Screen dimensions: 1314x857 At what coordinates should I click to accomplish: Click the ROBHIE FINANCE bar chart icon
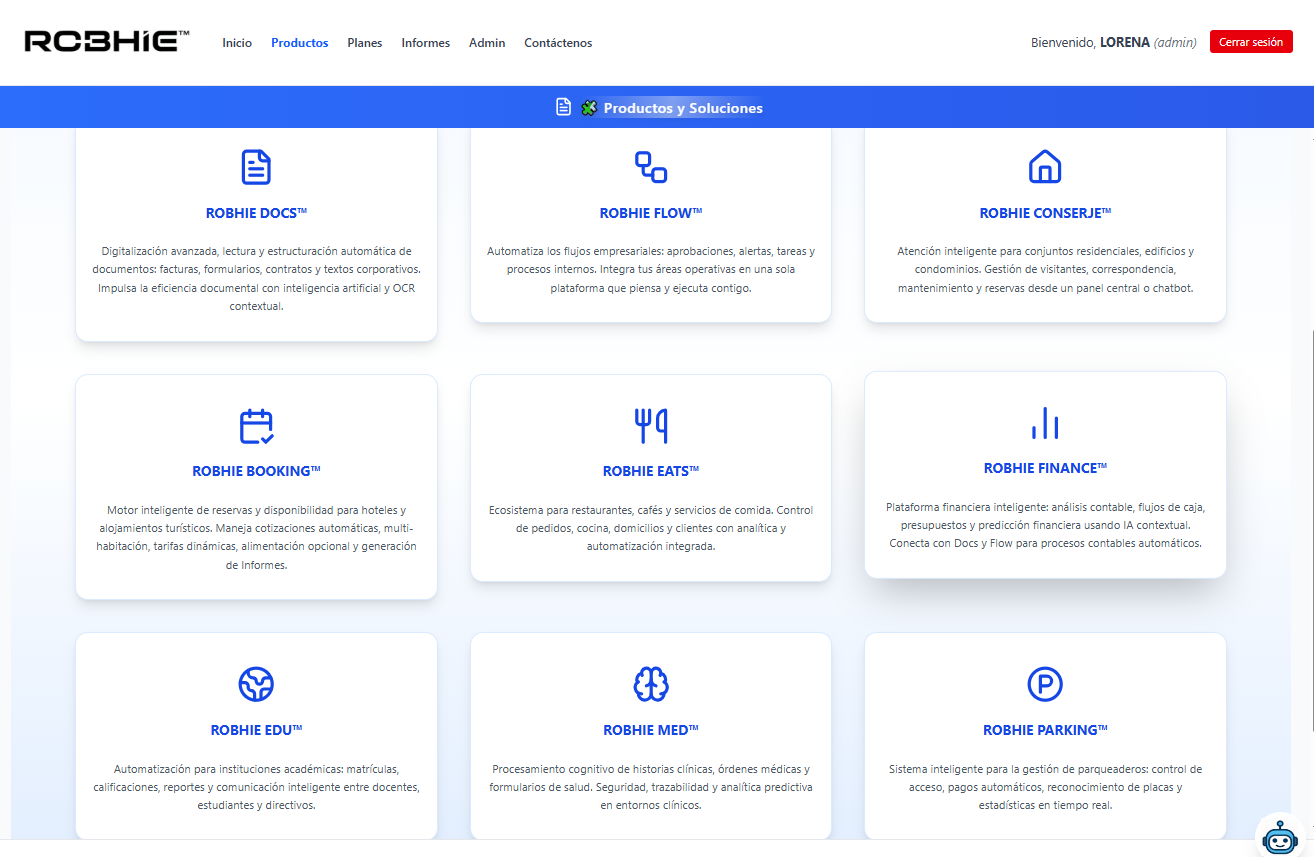(1045, 423)
